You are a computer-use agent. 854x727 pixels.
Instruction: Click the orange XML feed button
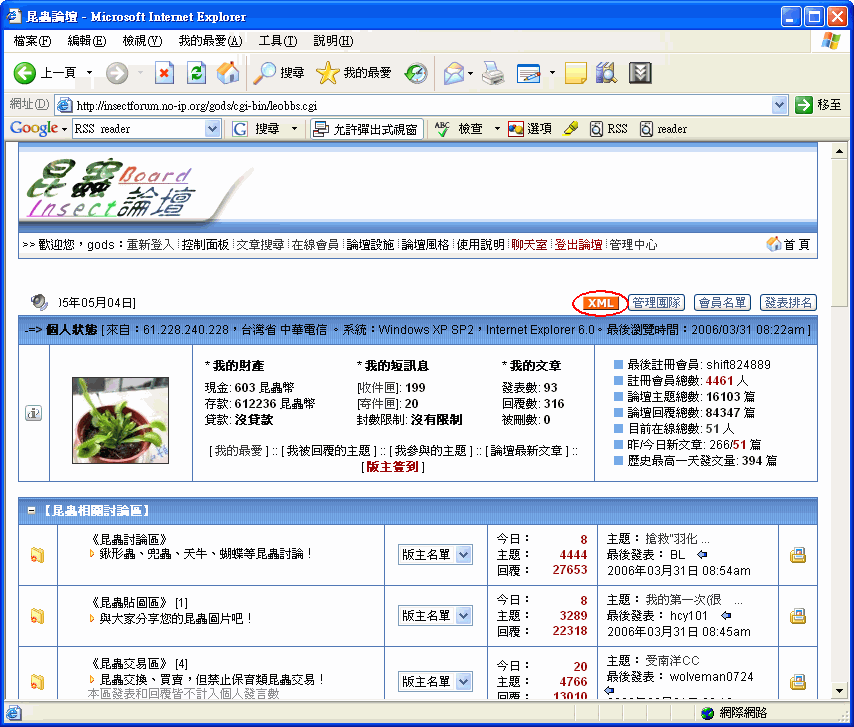coord(599,303)
